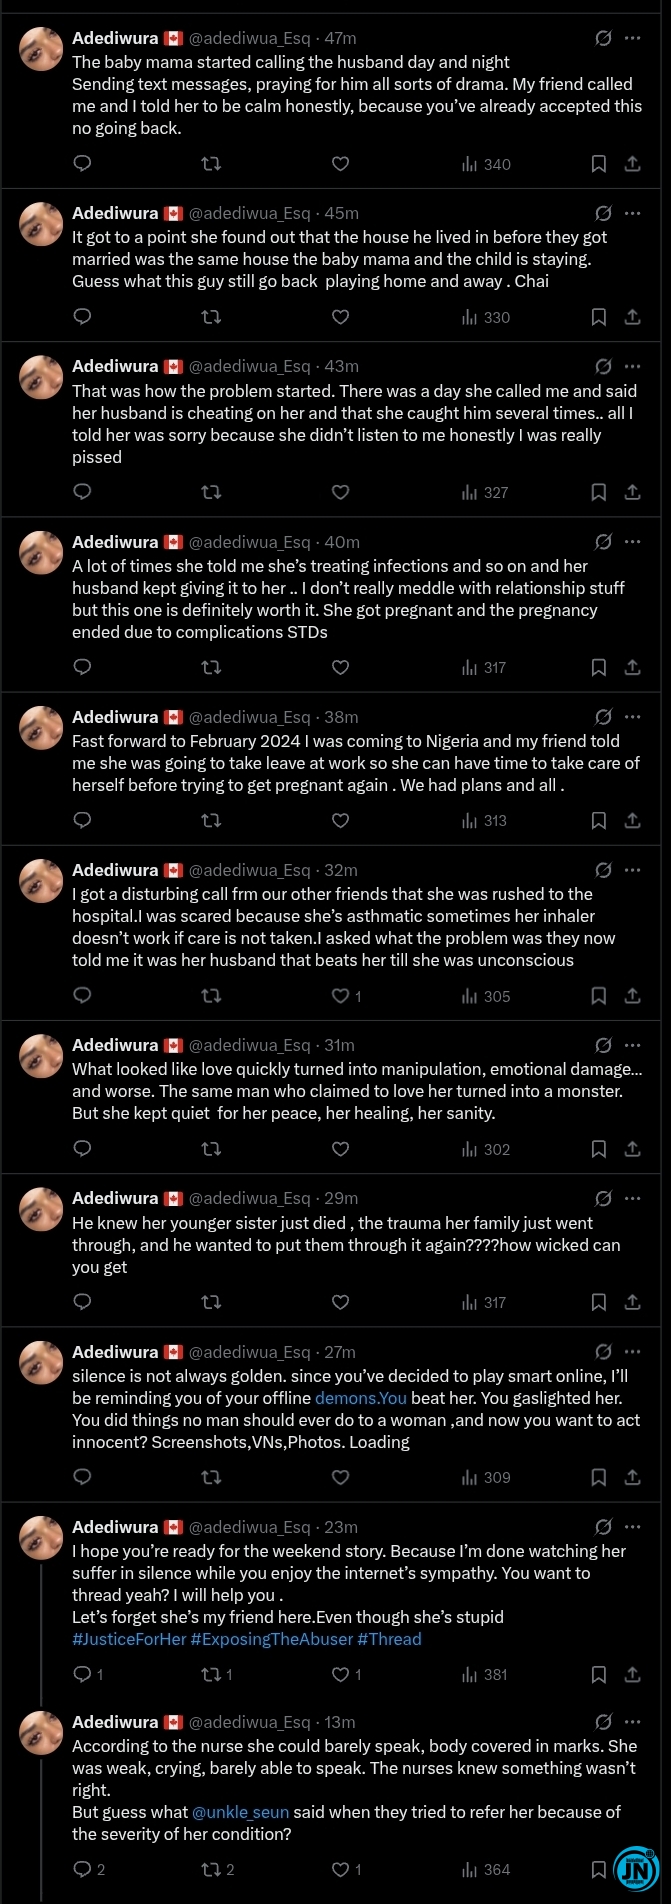This screenshot has width=671, height=1904.
Task: Like the tweet posted 45m ago
Action: [x=340, y=317]
